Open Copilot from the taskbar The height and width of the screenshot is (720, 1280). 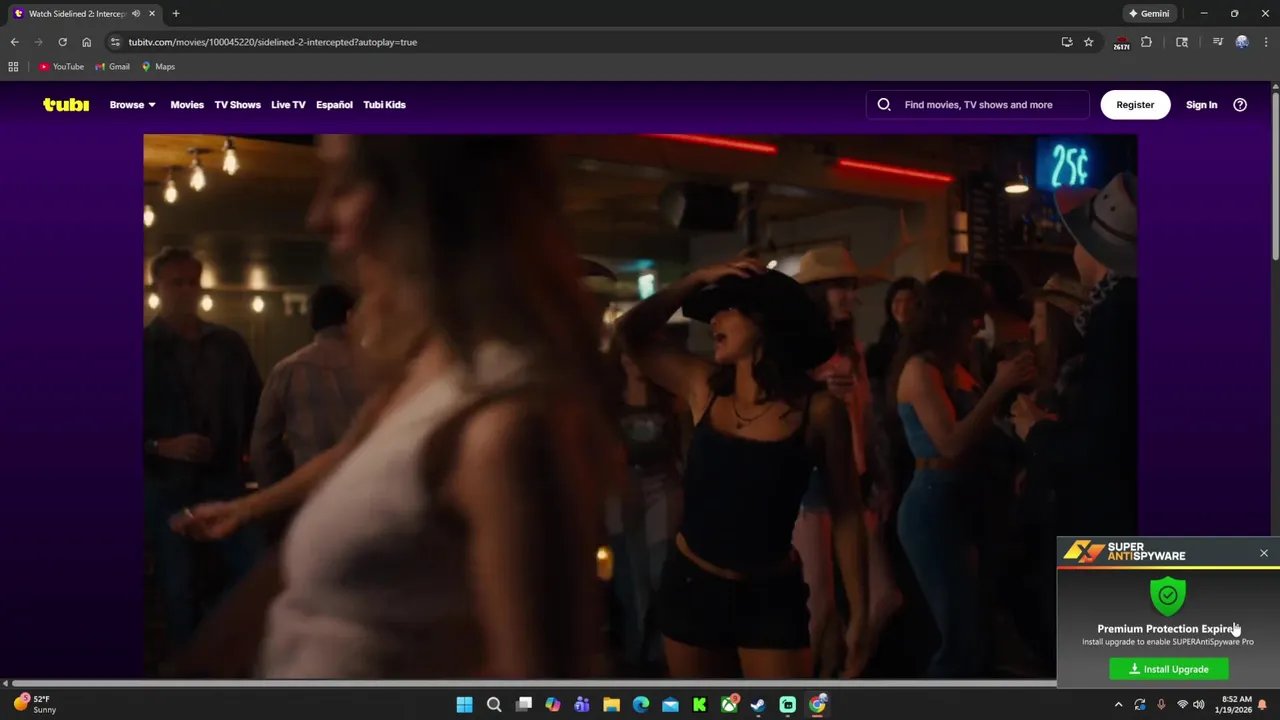[x=553, y=705]
